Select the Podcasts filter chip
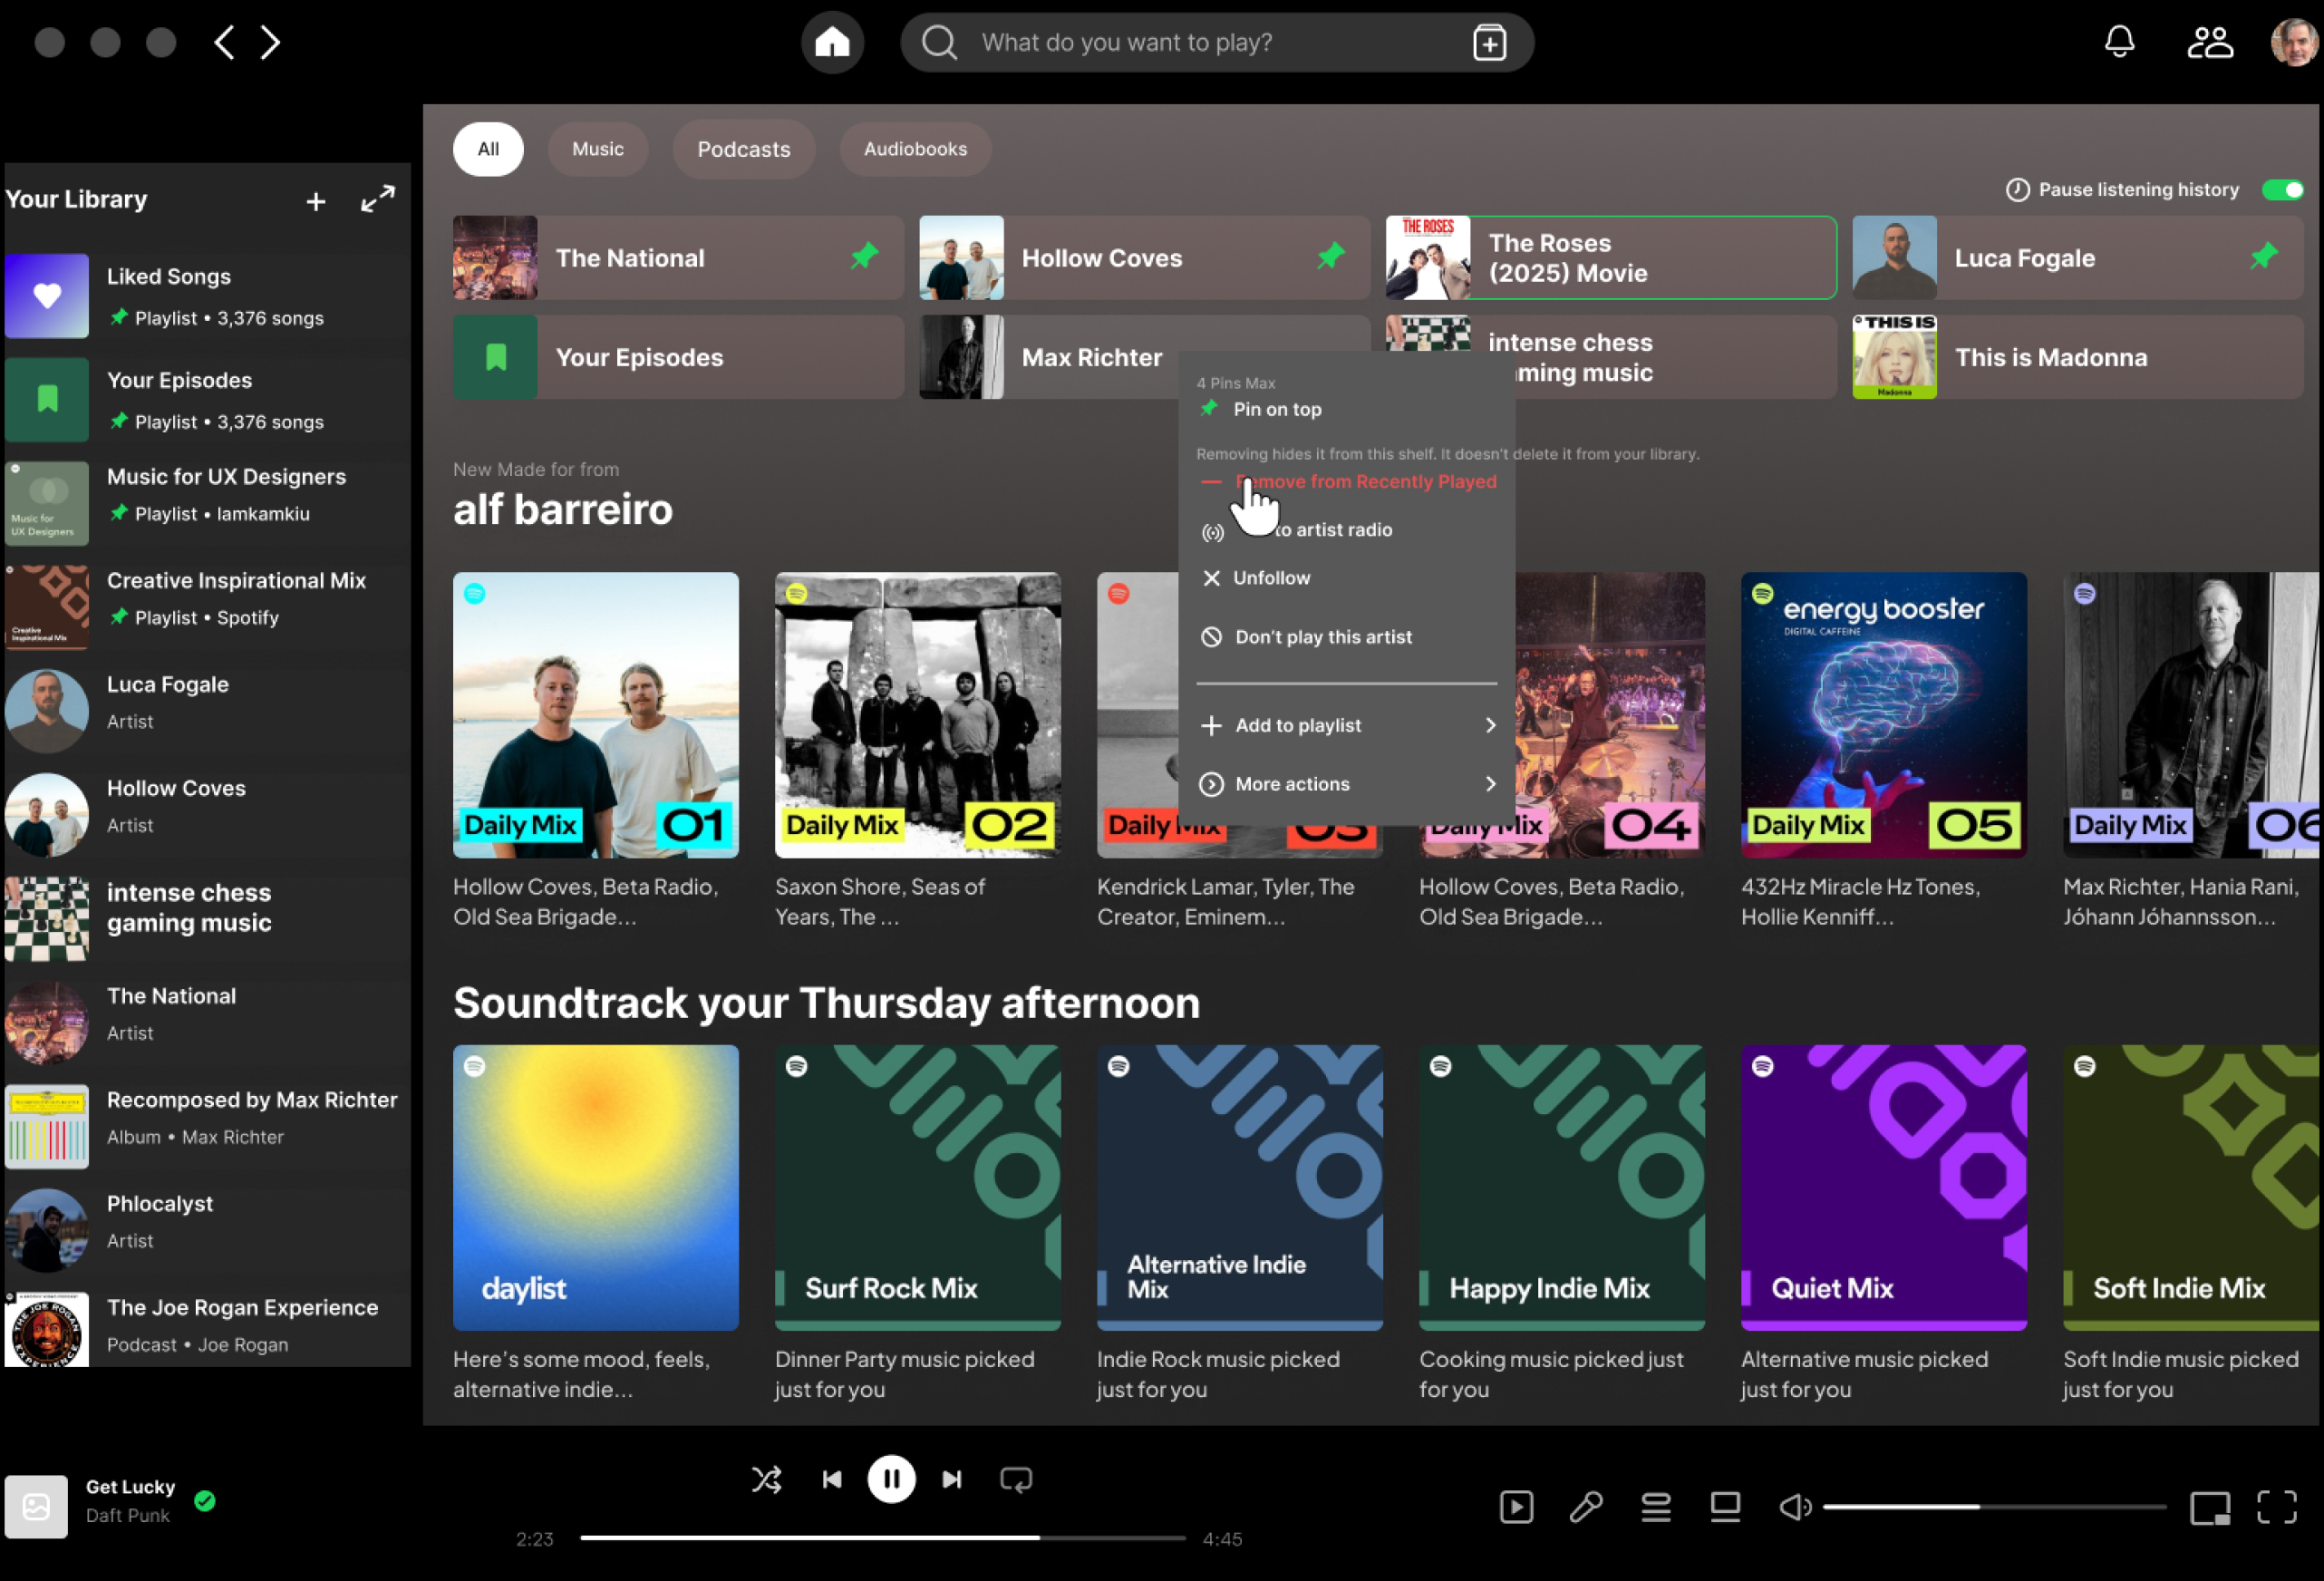The image size is (2324, 1581). 744,149
